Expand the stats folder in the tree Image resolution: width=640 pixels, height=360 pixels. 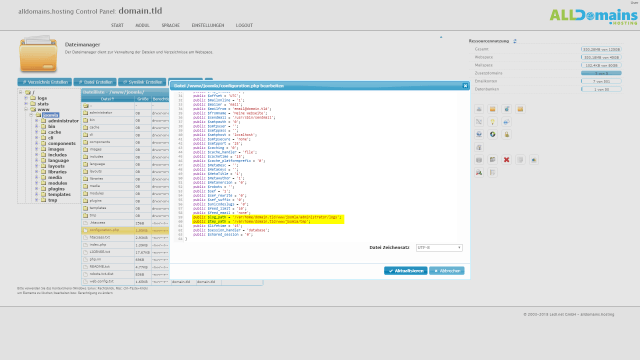(26, 104)
